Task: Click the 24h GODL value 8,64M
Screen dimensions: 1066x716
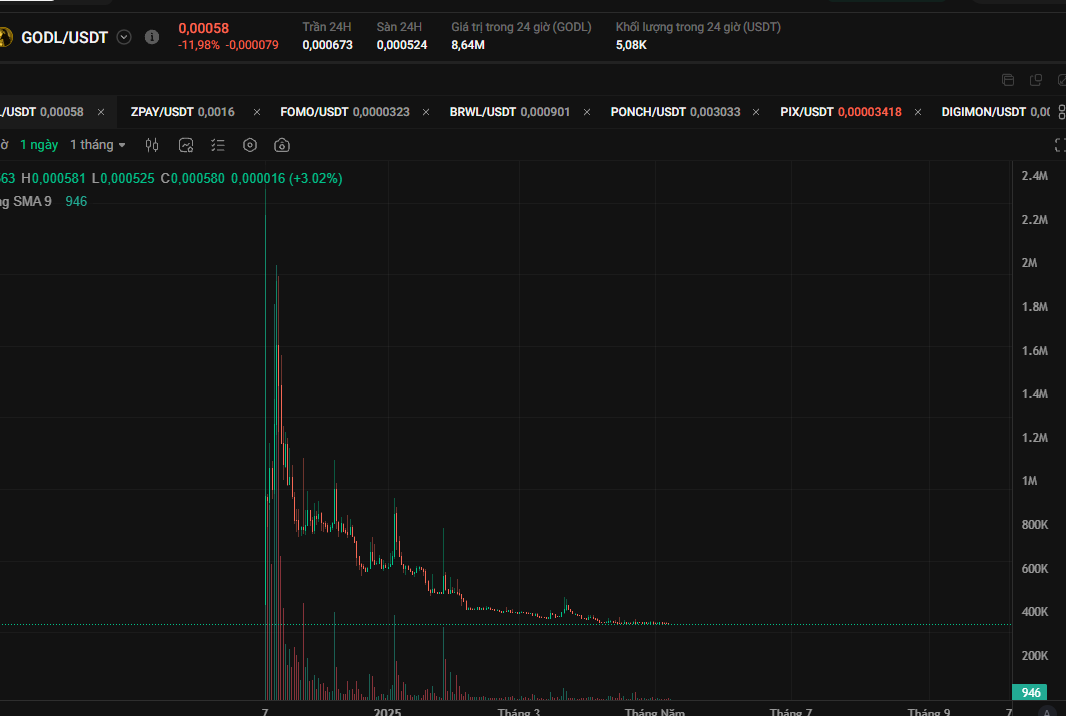Action: point(468,45)
